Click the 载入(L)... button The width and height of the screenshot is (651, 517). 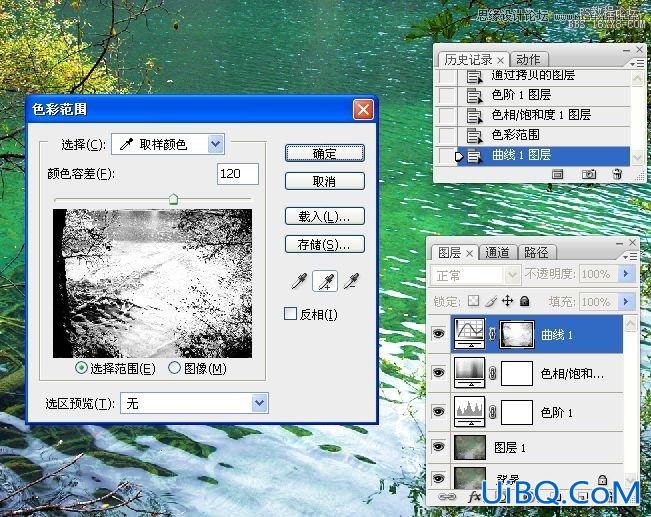point(325,216)
